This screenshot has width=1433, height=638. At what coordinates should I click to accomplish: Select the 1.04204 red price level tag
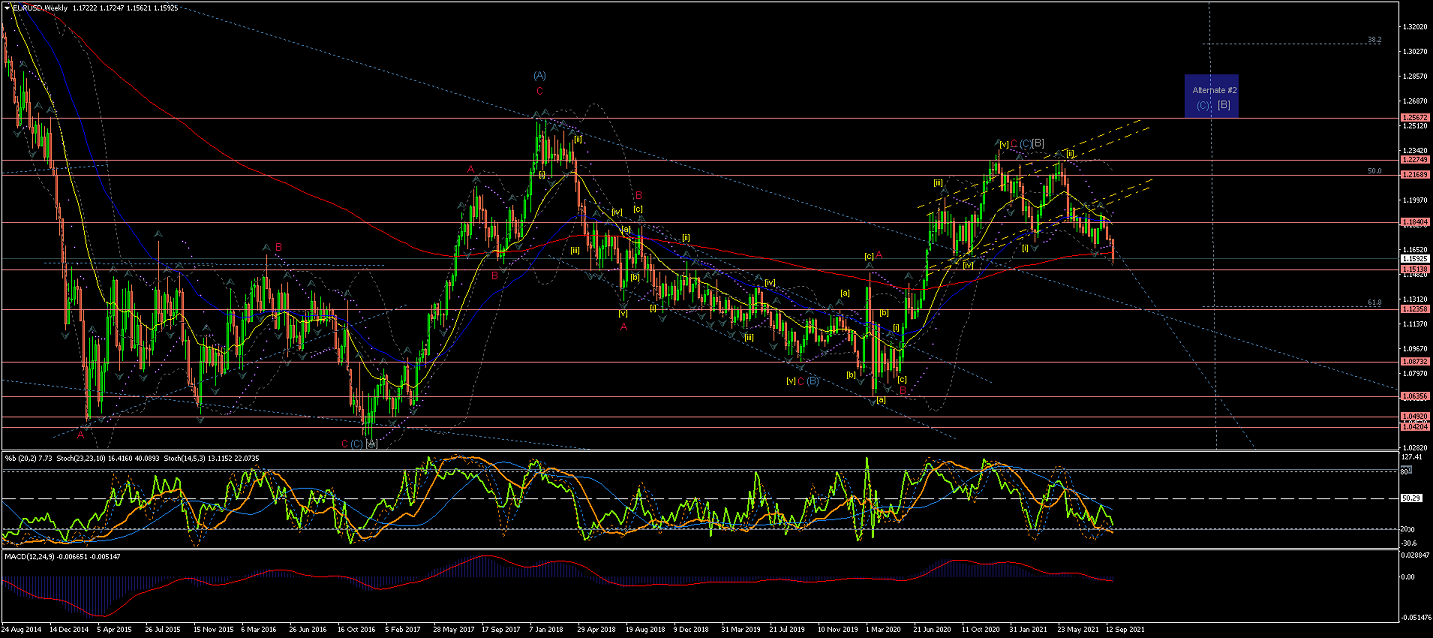pyautogui.click(x=1414, y=427)
